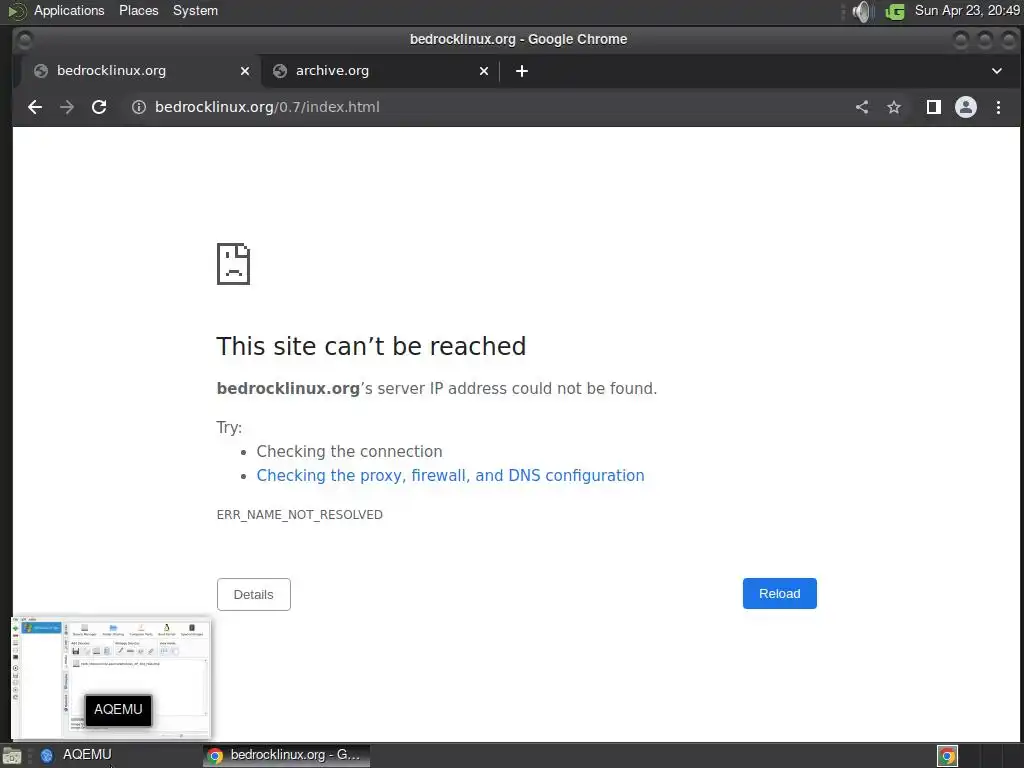Click the forward navigation arrow
The image size is (1024, 768).
coord(67,107)
